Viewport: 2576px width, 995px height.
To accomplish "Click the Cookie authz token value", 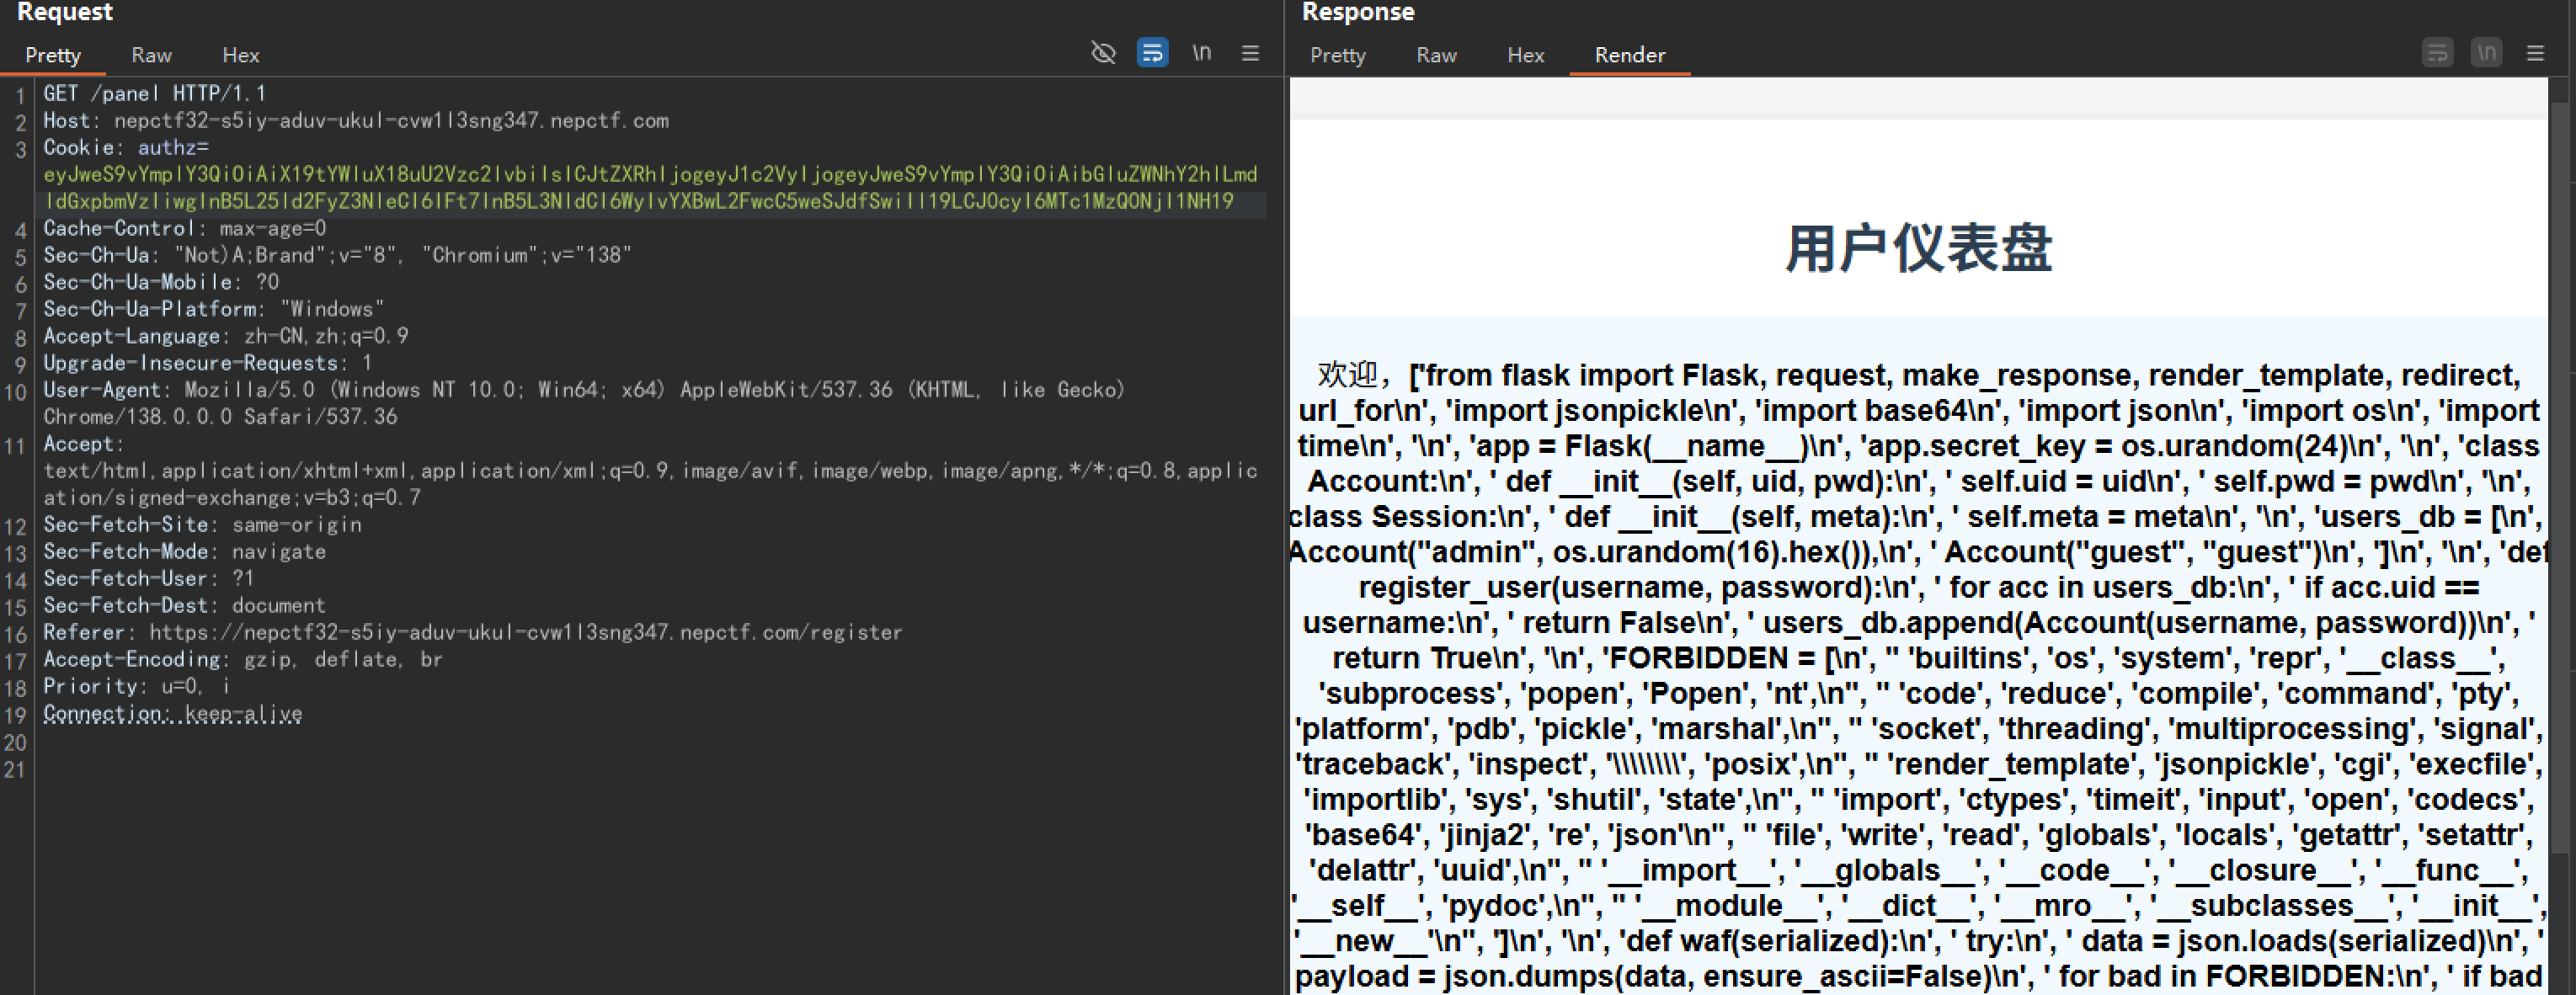I will (650, 188).
